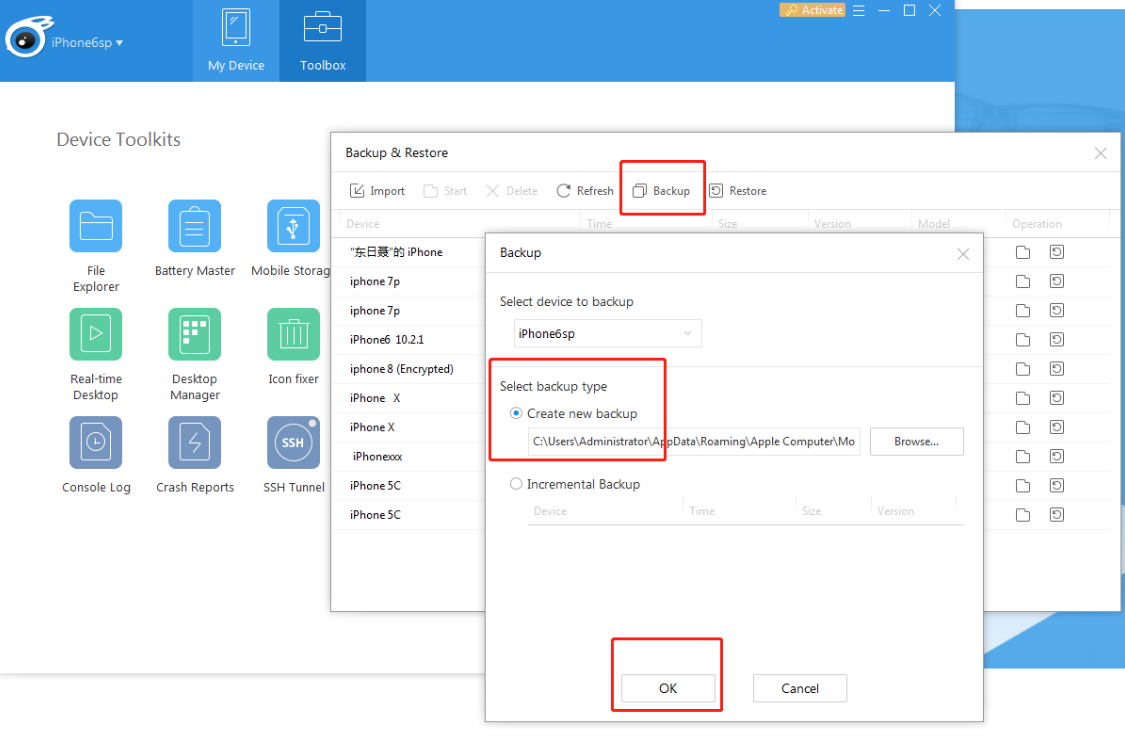Open folder icon for the first backup row
This screenshot has width=1125, height=748.
[1022, 252]
